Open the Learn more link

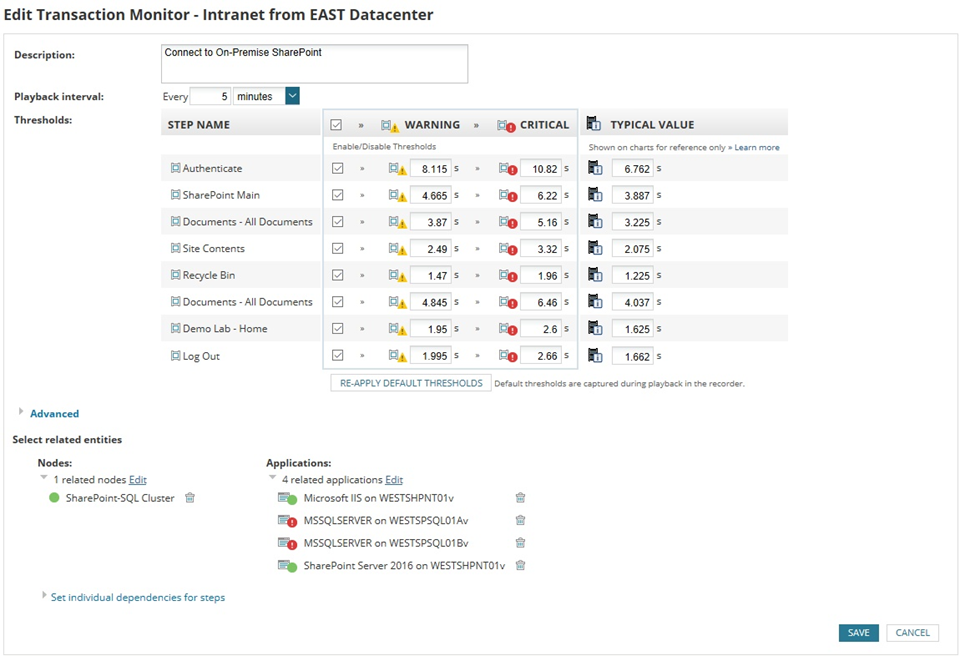click(x=757, y=148)
